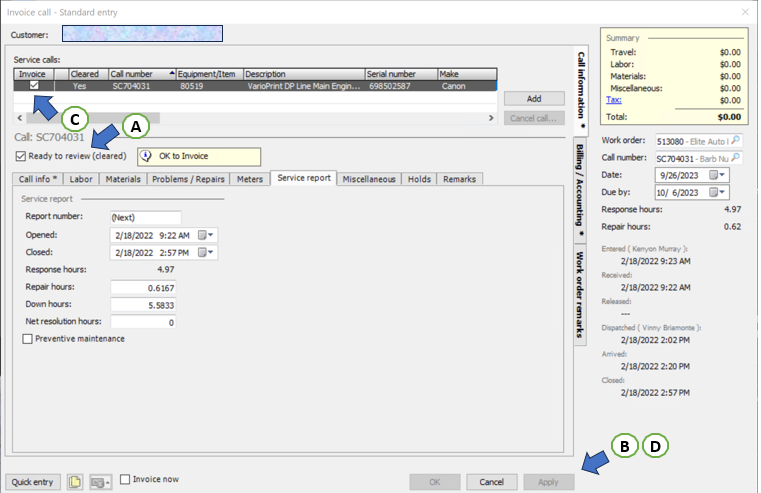The image size is (761, 493).
Task: Click the Down hours input field
Action: [143, 305]
